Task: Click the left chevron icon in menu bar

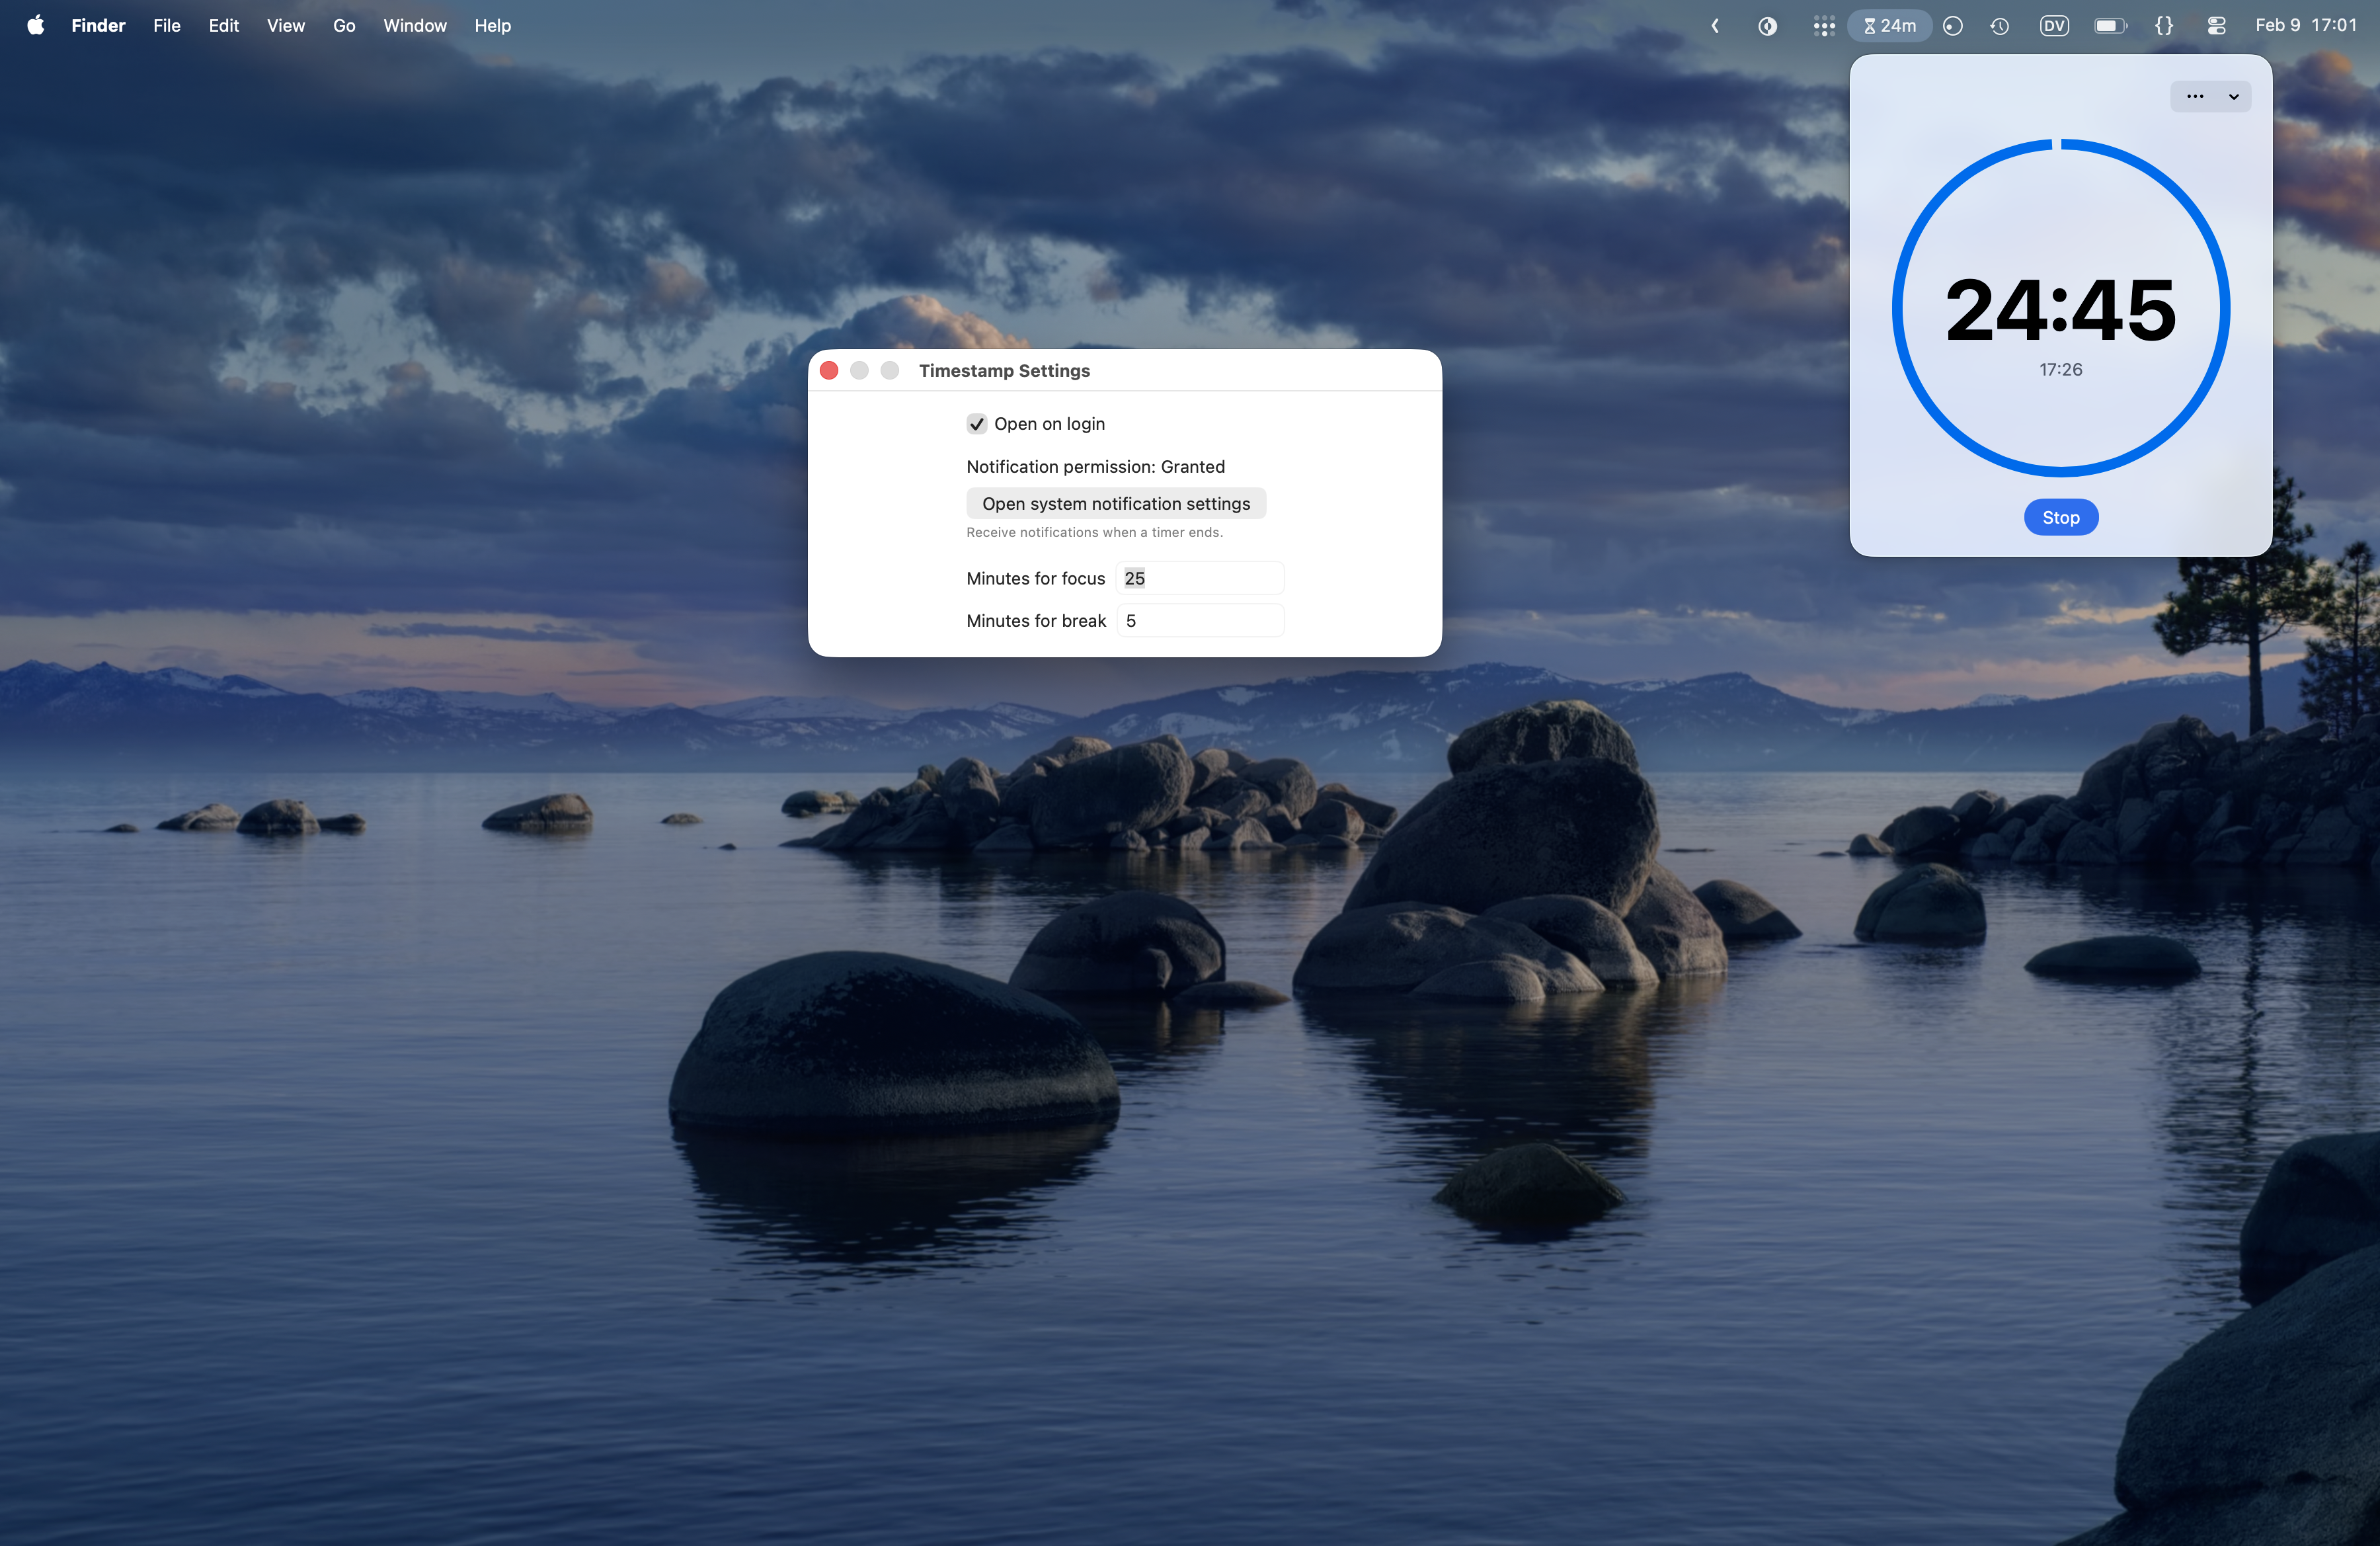Action: 1714,25
